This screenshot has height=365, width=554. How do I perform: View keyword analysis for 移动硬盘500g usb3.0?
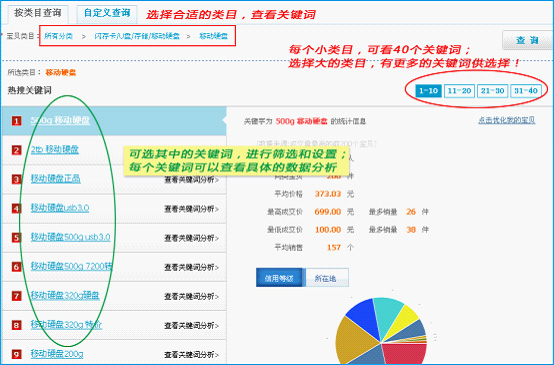pyautogui.click(x=191, y=238)
